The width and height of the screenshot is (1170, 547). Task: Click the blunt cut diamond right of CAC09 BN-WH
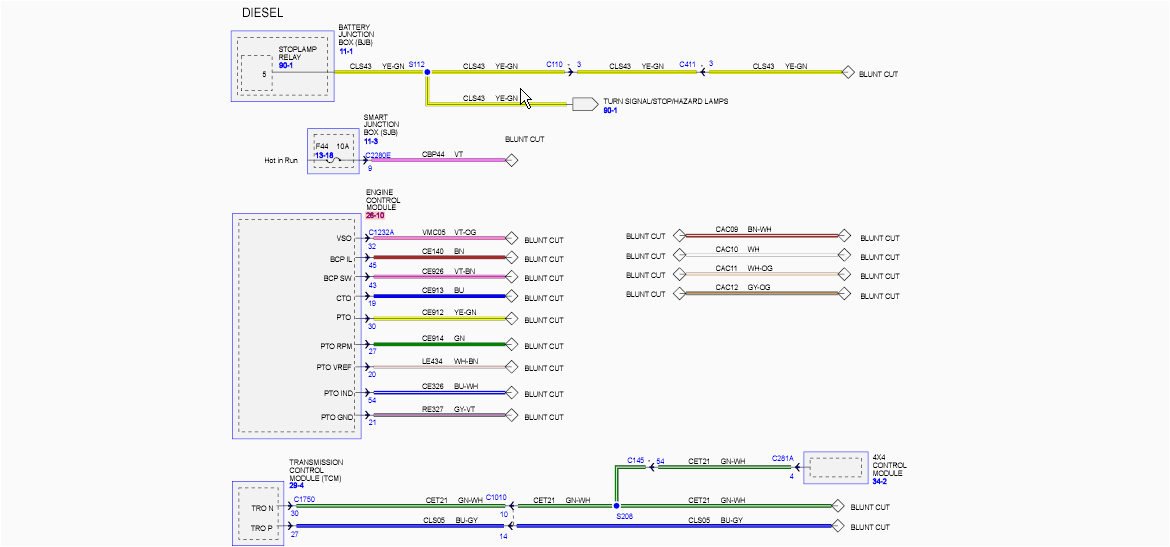(845, 237)
